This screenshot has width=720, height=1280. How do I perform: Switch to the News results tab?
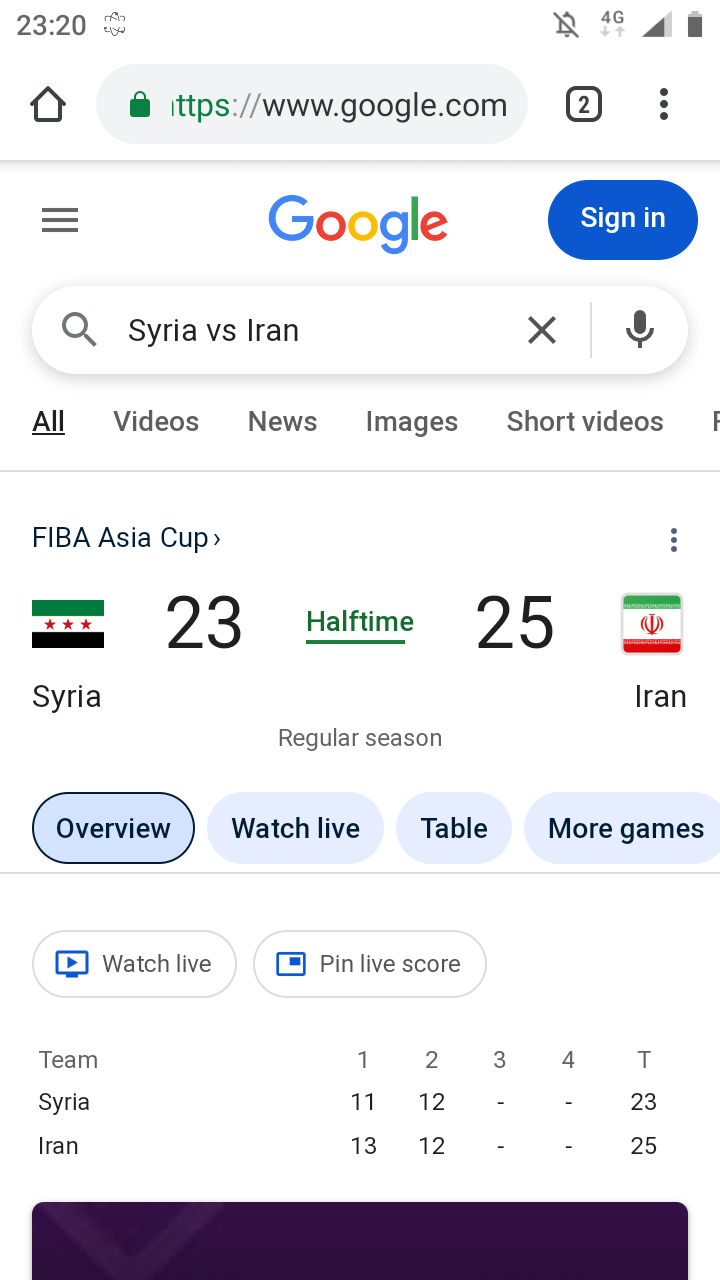click(x=282, y=422)
